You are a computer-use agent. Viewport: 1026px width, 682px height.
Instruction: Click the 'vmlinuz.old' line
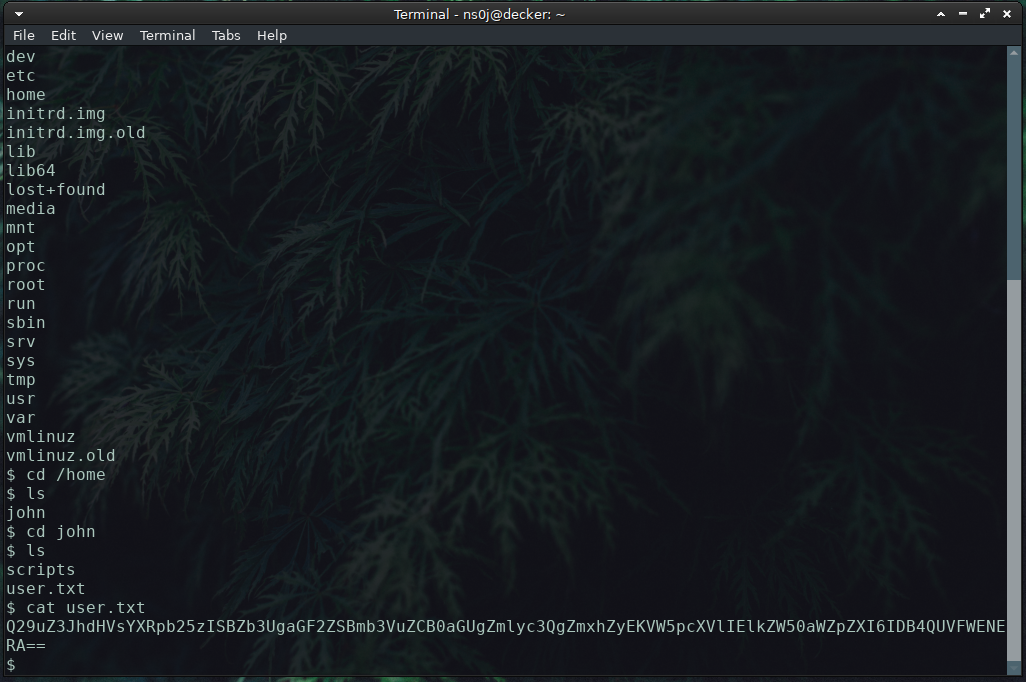[61, 456]
